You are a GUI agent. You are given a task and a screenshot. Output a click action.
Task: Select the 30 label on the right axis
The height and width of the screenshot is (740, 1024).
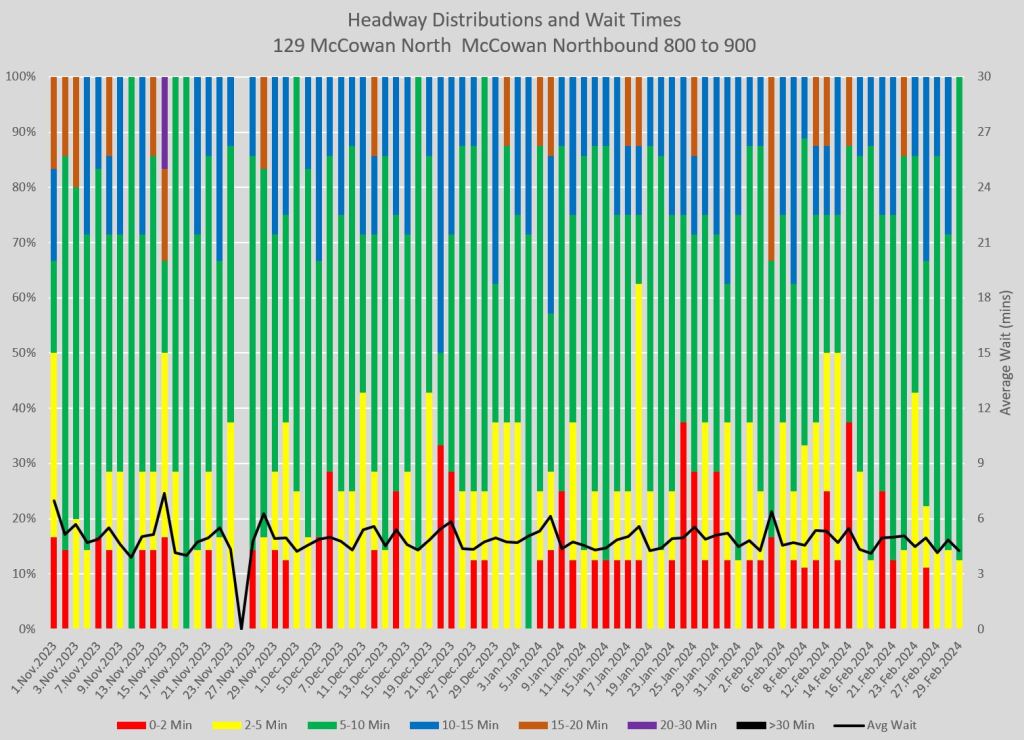(982, 77)
